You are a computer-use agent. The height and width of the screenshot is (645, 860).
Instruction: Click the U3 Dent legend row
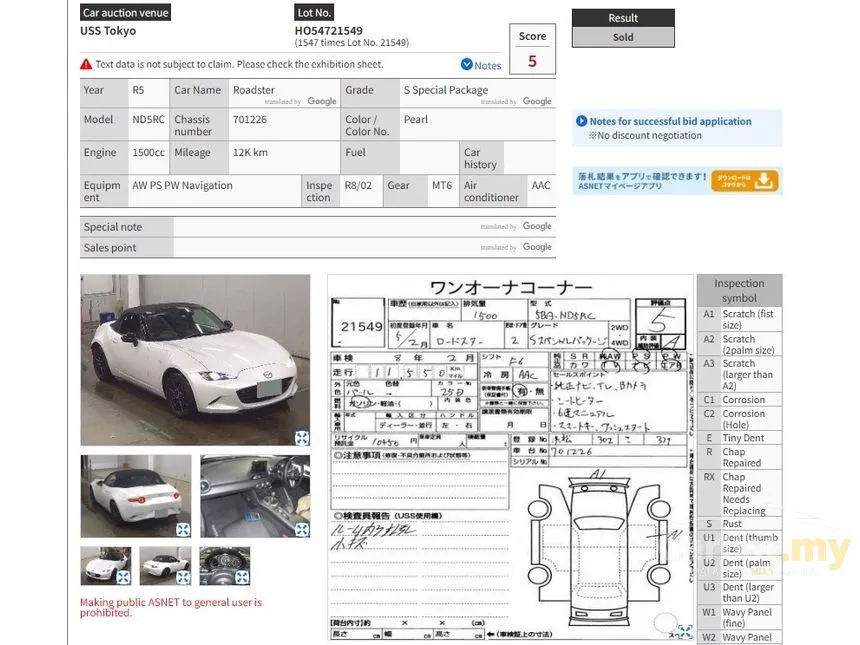pos(739,592)
